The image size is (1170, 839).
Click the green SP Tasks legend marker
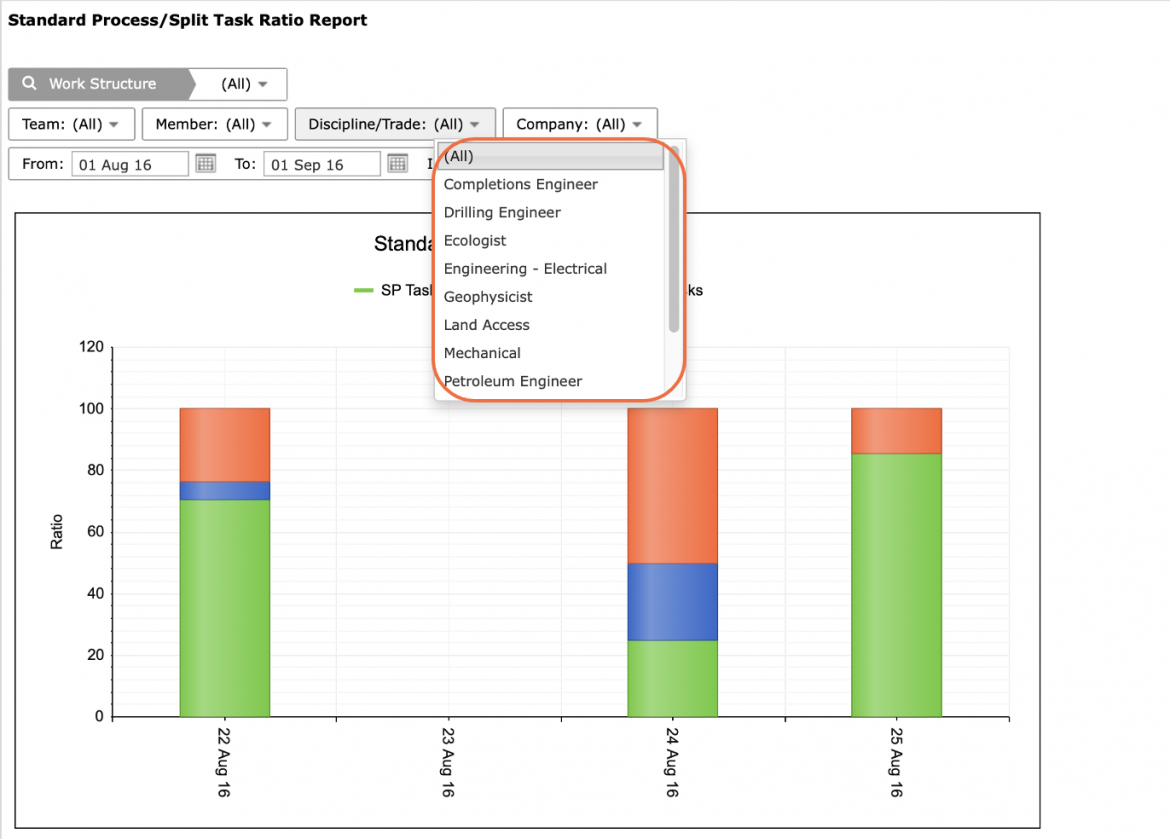click(363, 290)
